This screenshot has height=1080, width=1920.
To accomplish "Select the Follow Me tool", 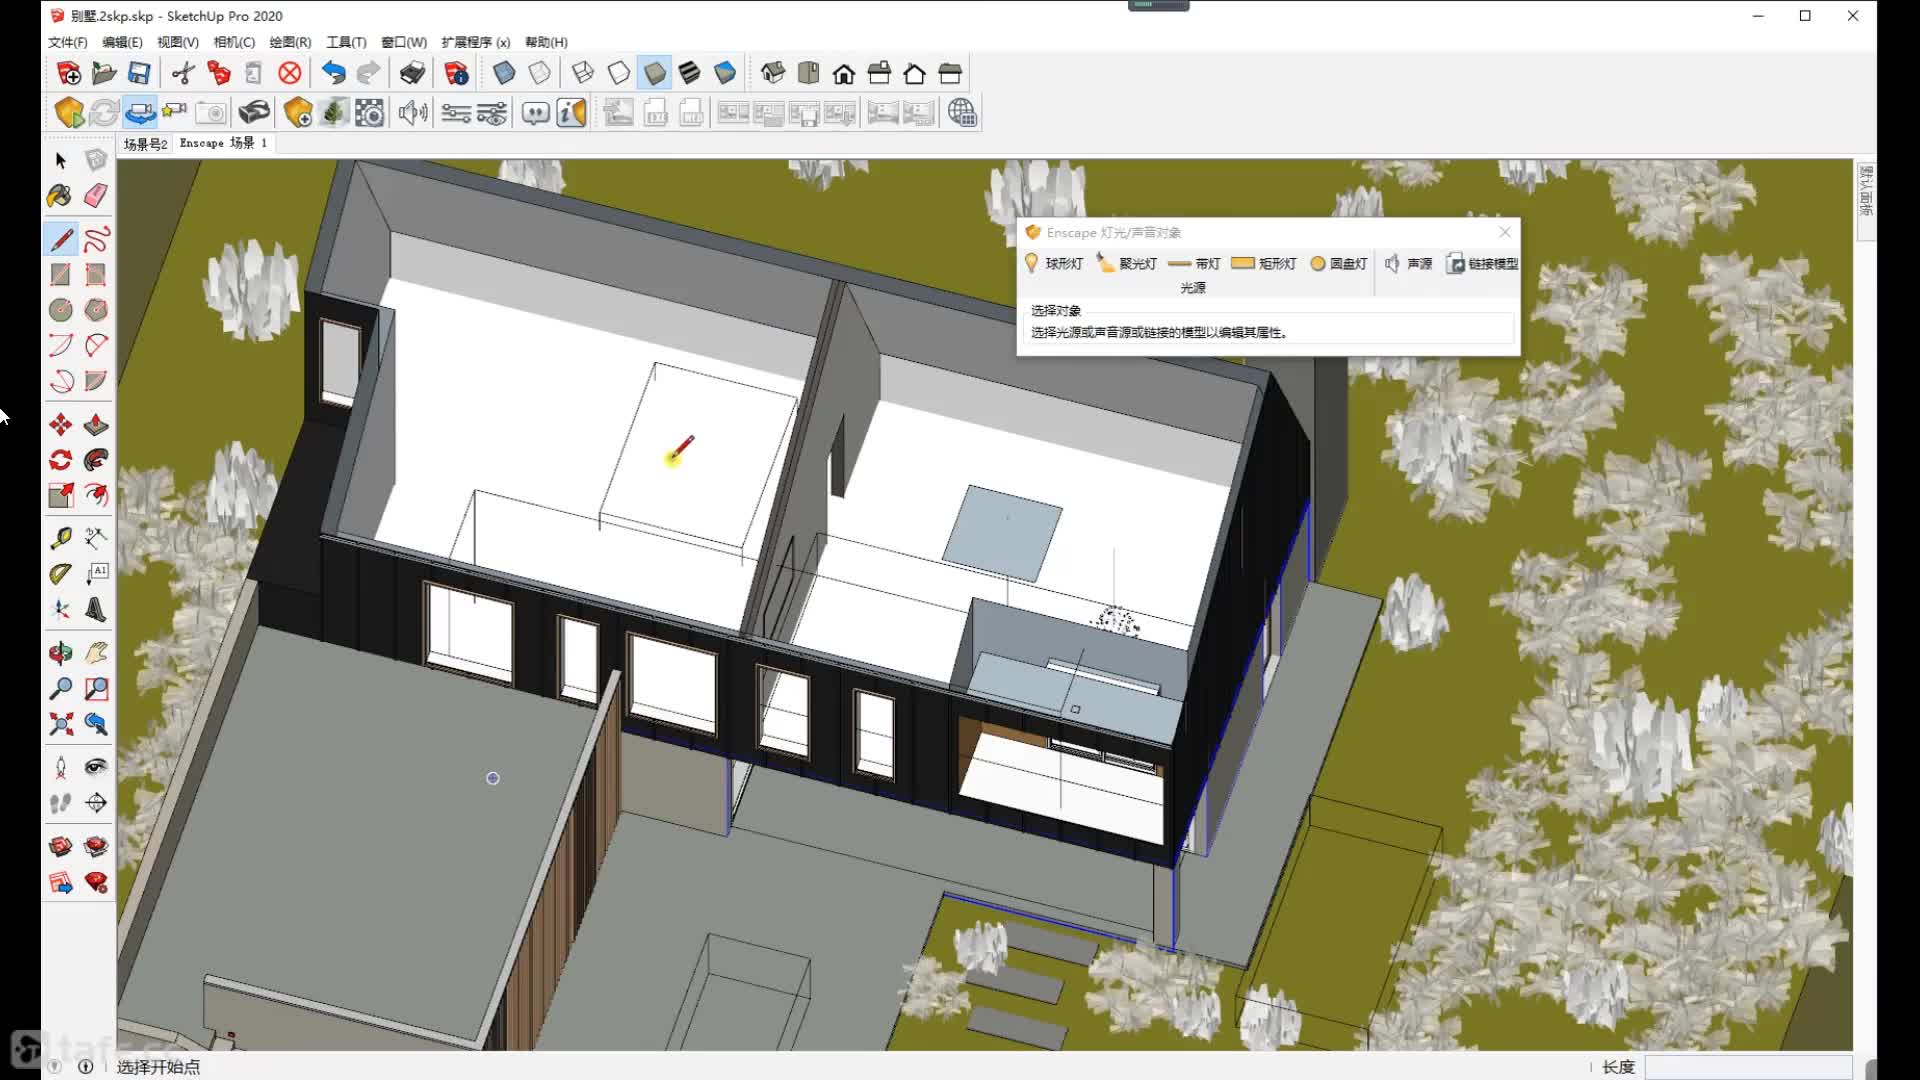I will (96, 460).
